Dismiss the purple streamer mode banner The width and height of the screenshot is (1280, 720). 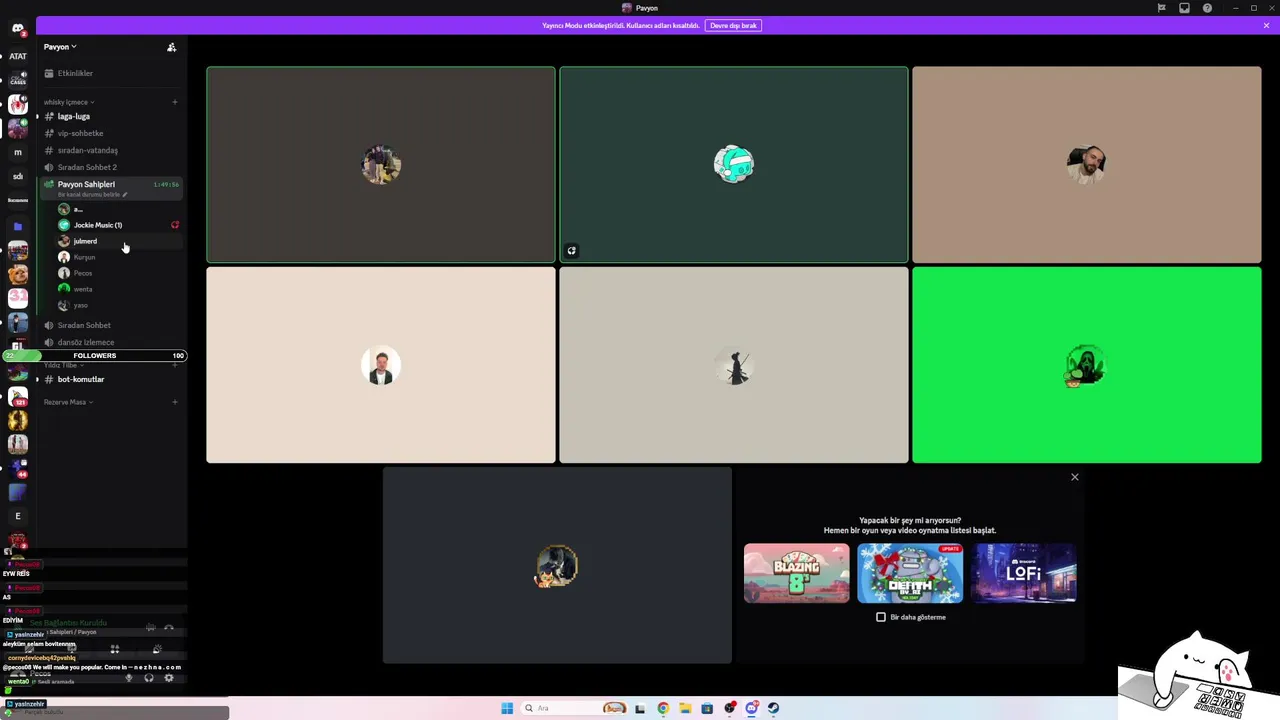pyautogui.click(x=1266, y=25)
